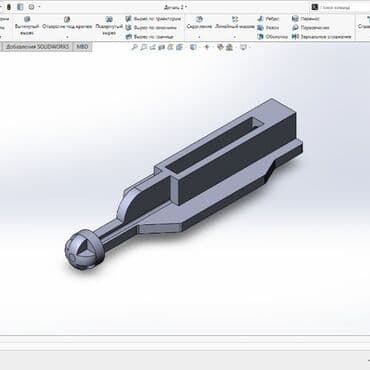Open the MBD tab
The image size is (370, 370).
82,47
